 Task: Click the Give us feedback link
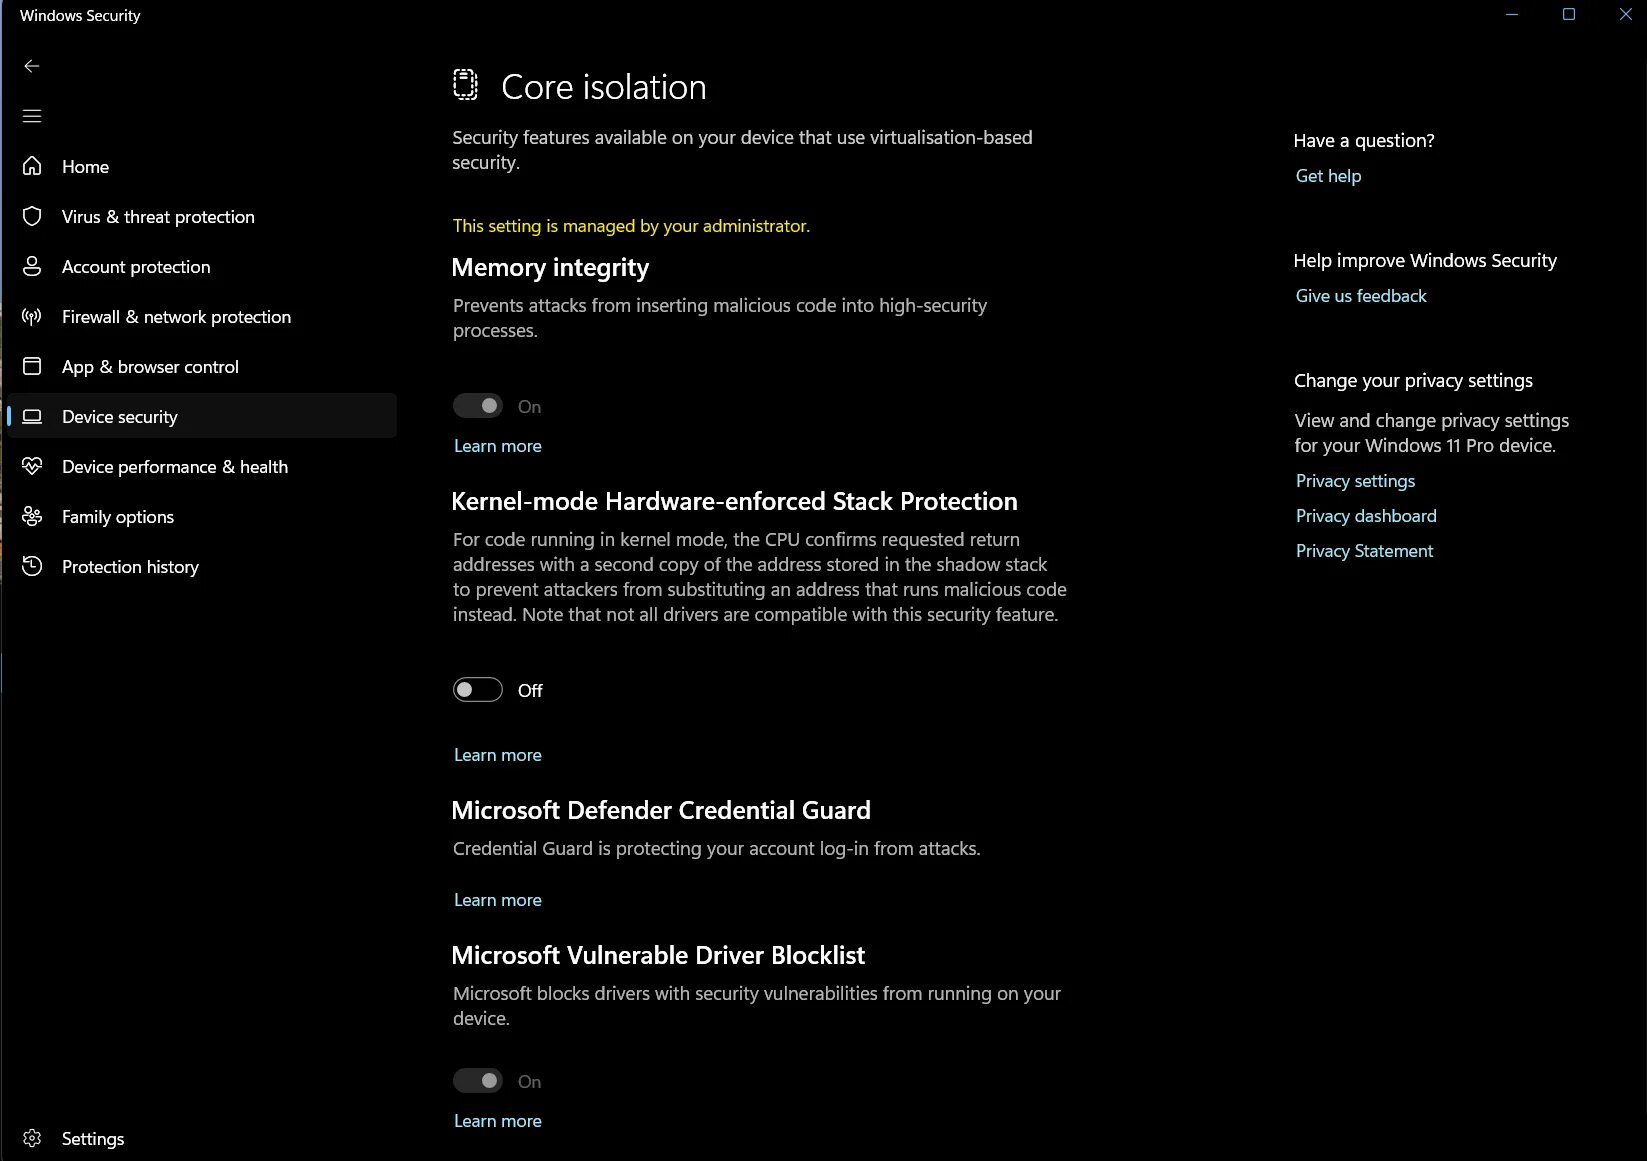[x=1360, y=296]
